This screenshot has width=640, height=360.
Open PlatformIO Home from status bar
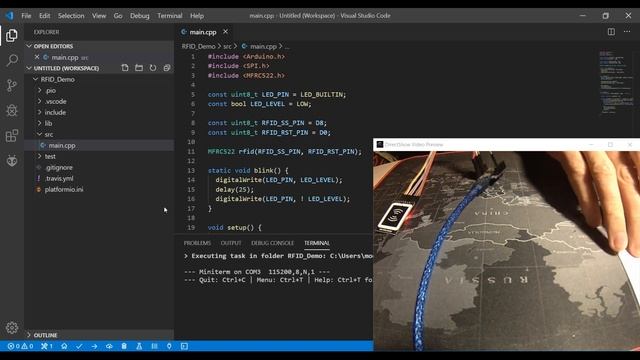coord(64,346)
